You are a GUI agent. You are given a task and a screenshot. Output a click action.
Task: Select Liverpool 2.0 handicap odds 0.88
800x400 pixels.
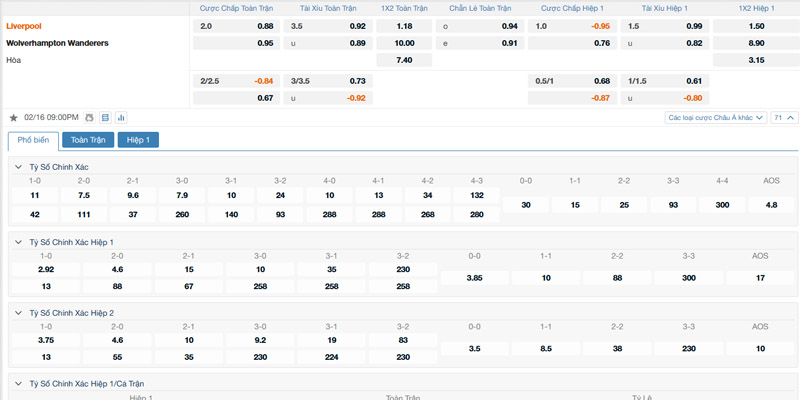coord(237,26)
